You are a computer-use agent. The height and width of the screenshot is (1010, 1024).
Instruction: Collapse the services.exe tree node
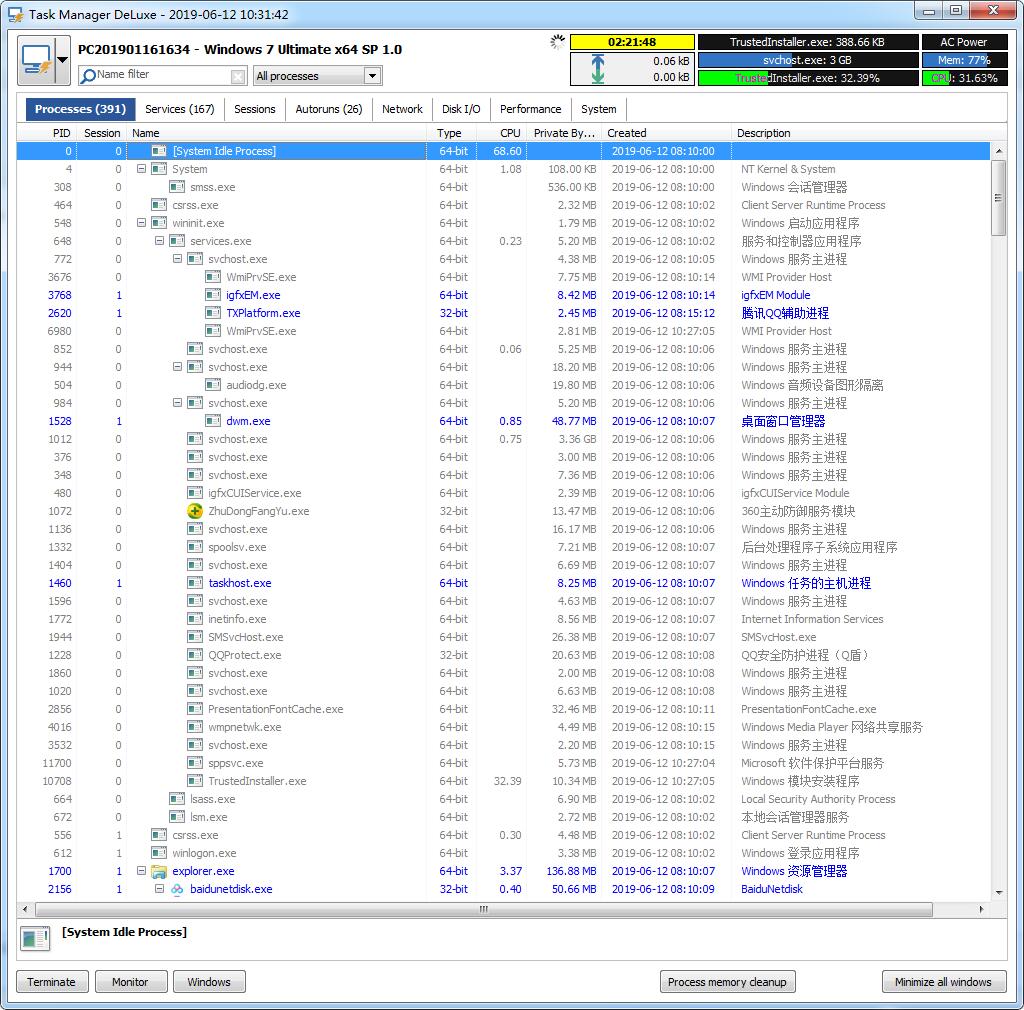[x=159, y=241]
